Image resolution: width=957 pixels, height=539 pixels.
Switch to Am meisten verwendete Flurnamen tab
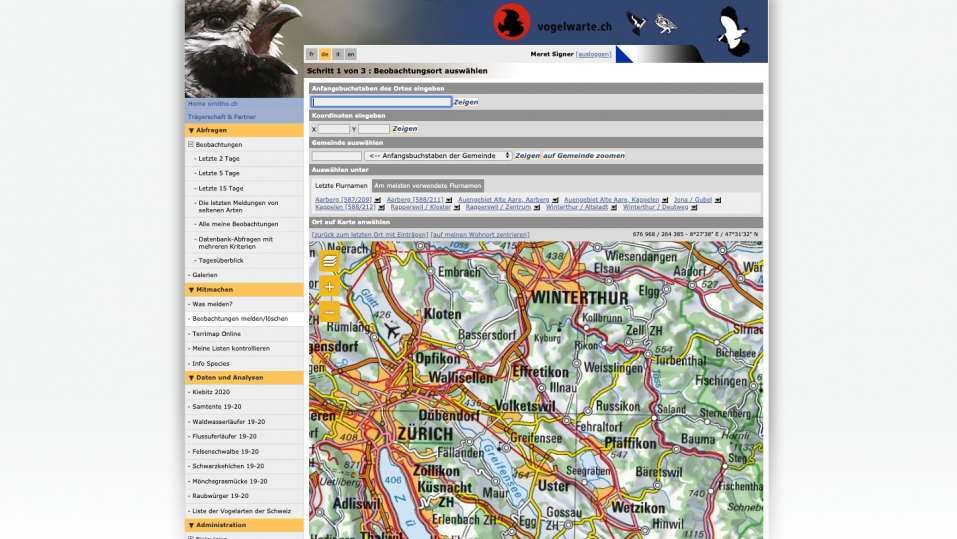click(x=427, y=185)
